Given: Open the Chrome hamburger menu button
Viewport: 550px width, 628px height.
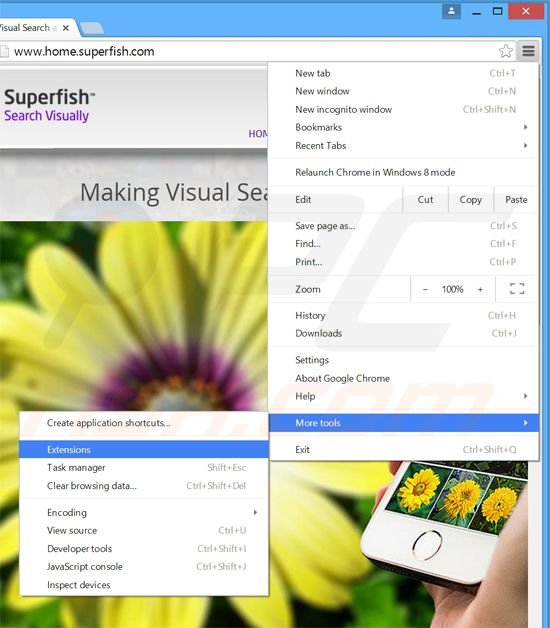Looking at the screenshot, I should [x=528, y=51].
